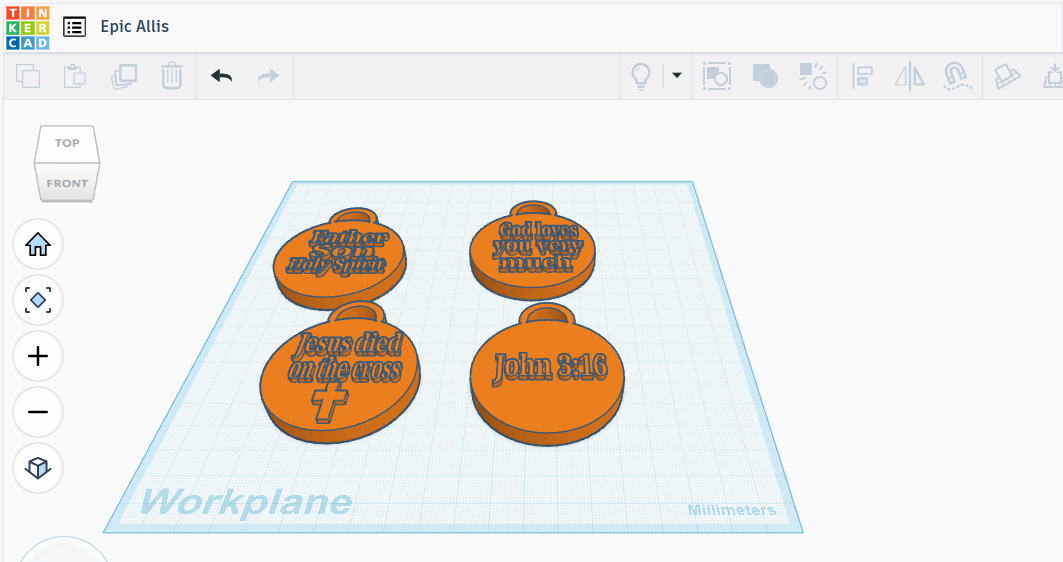Toggle Show all lightbulb icon
The image size is (1063, 562).
(641, 77)
